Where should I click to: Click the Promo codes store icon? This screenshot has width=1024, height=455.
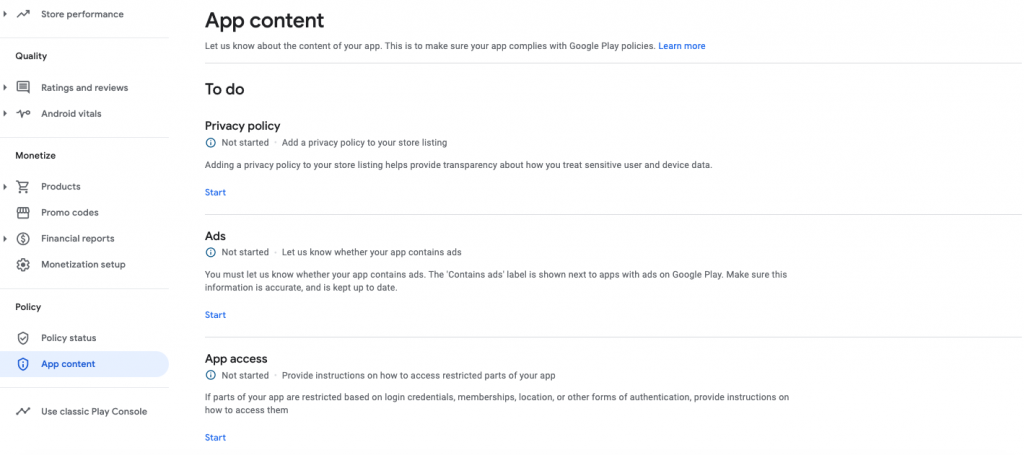[x=23, y=213]
